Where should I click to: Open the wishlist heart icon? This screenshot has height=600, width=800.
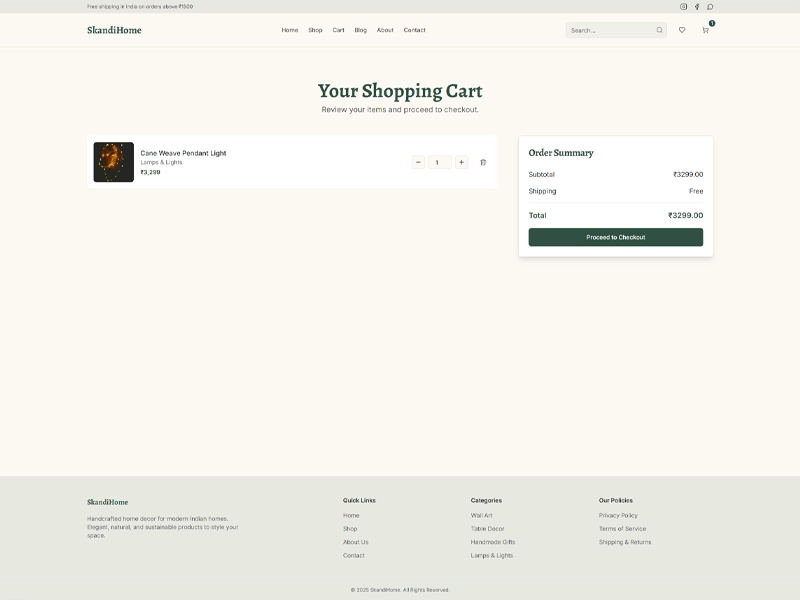pos(682,31)
